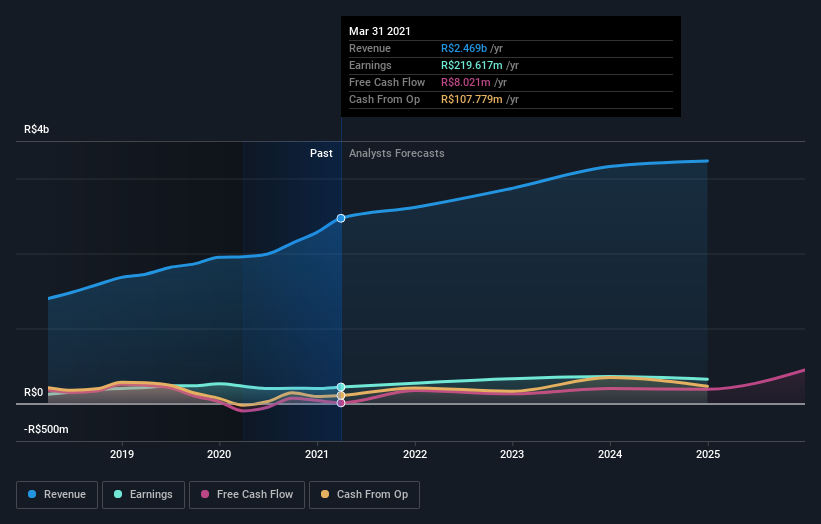Click the Free Cash Flow label in tooltip

(387, 82)
